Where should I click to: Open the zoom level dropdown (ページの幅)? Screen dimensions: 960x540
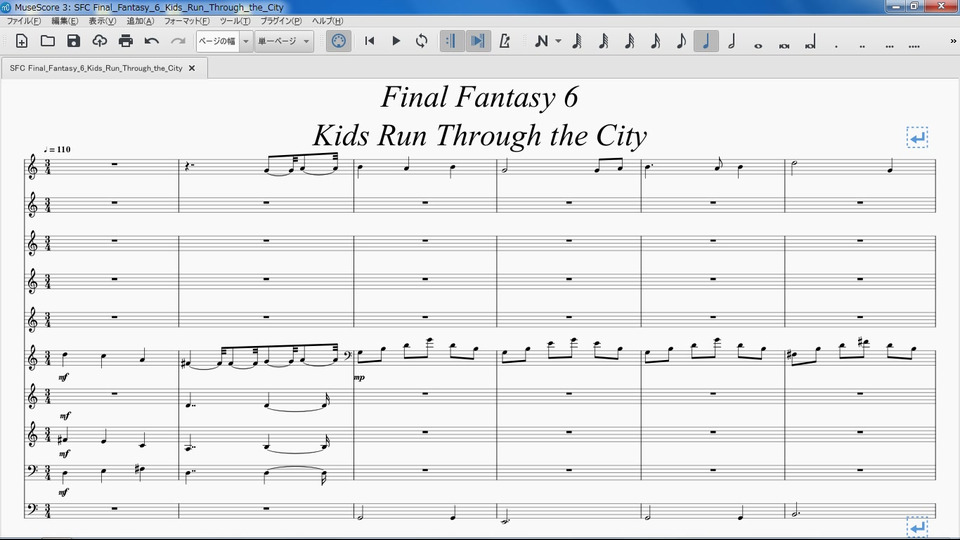[225, 41]
